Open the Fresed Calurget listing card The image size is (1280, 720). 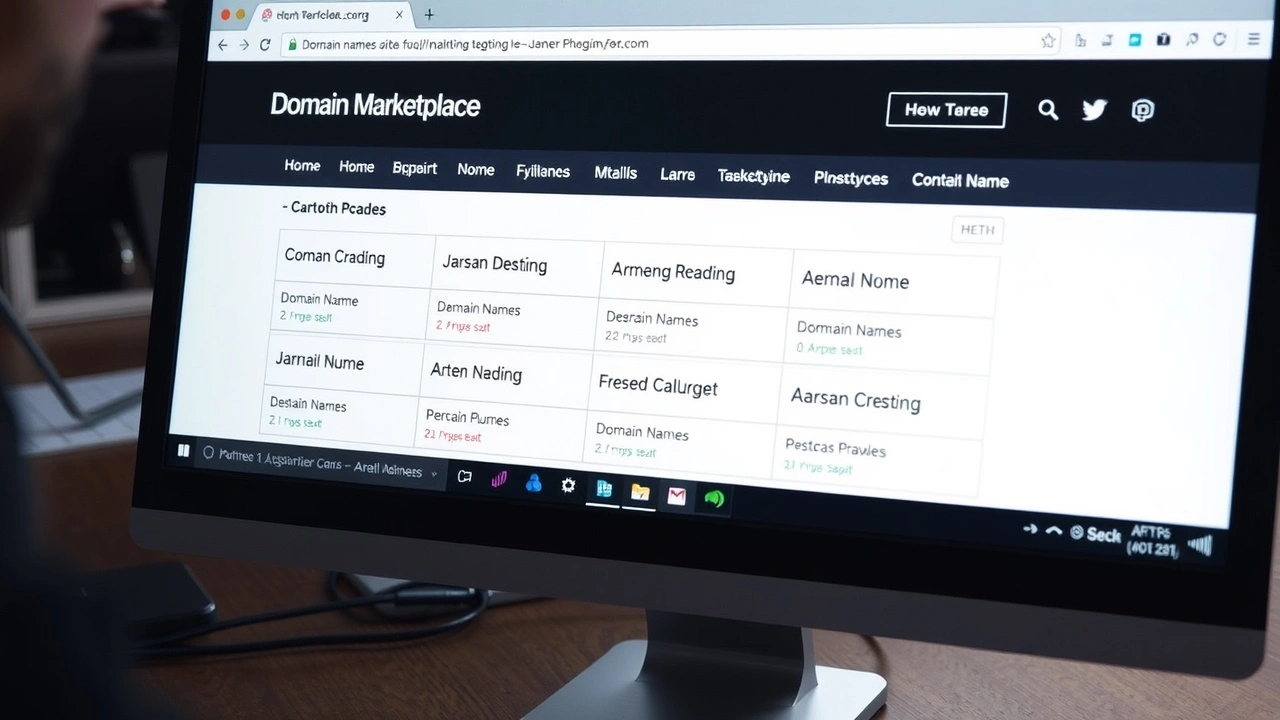click(658, 385)
